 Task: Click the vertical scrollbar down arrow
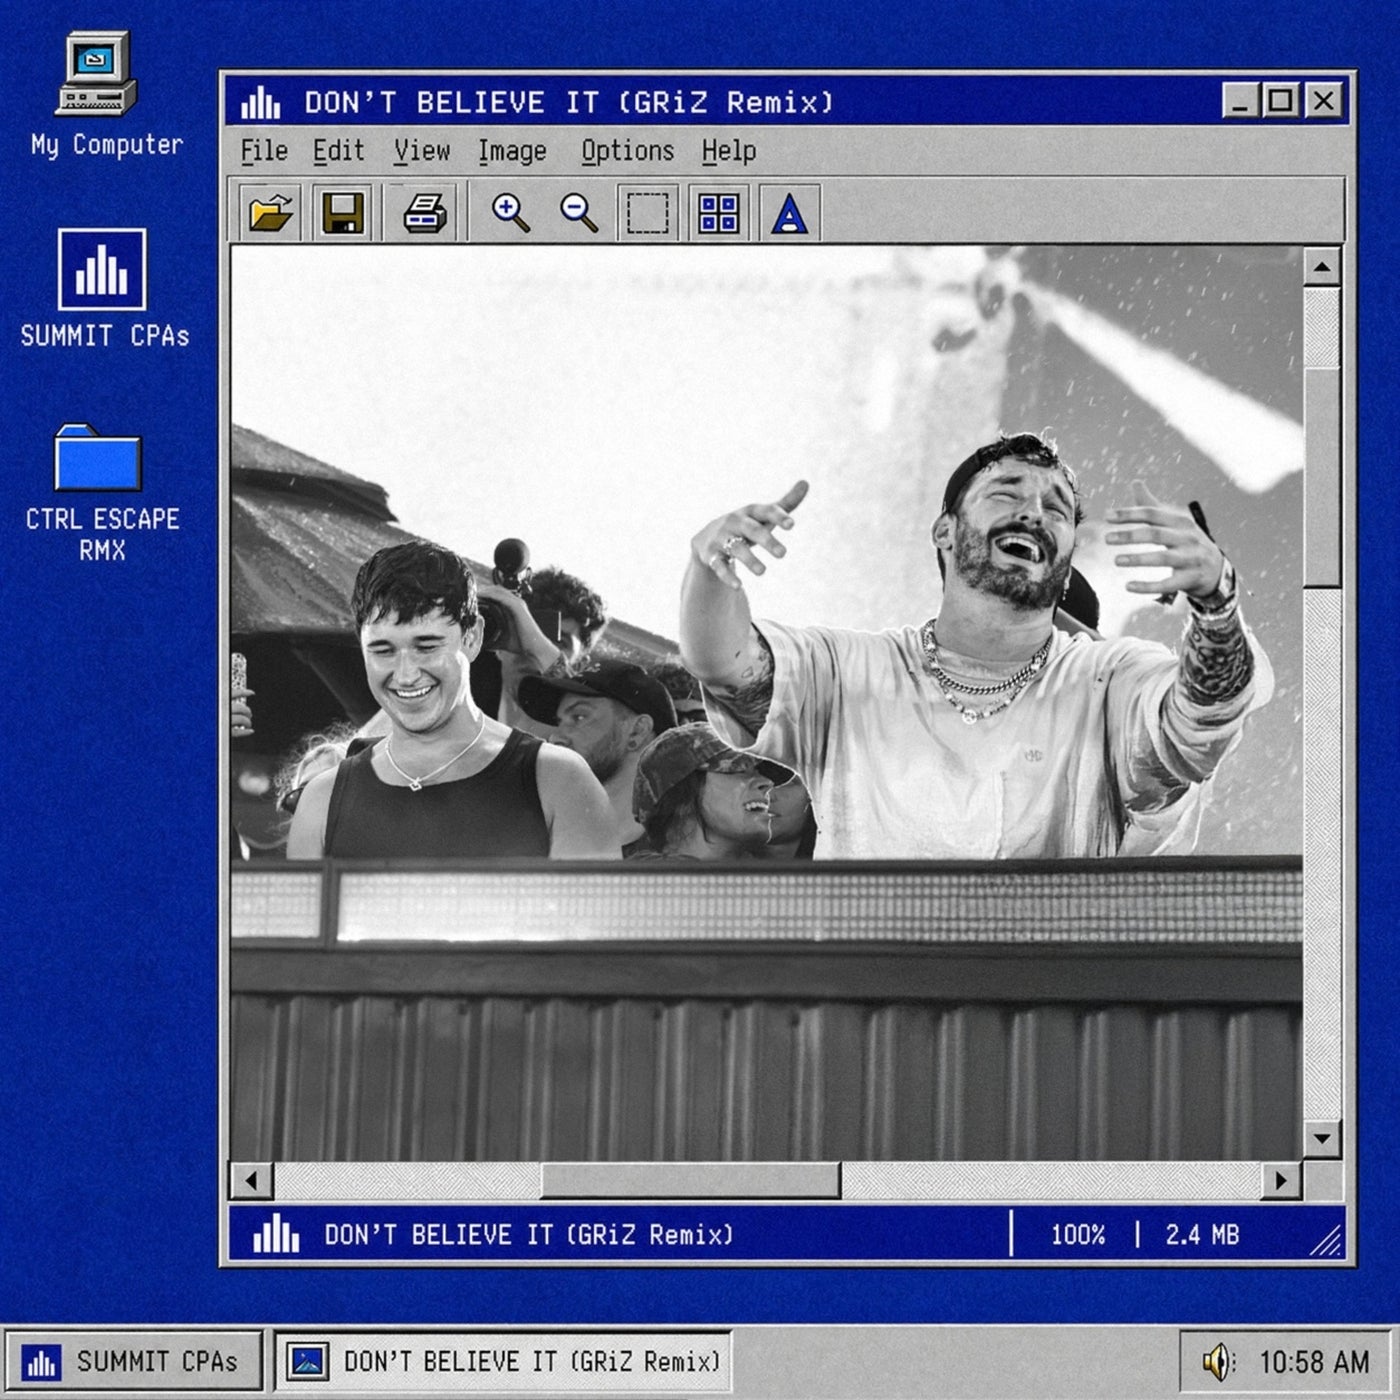tap(1322, 1138)
